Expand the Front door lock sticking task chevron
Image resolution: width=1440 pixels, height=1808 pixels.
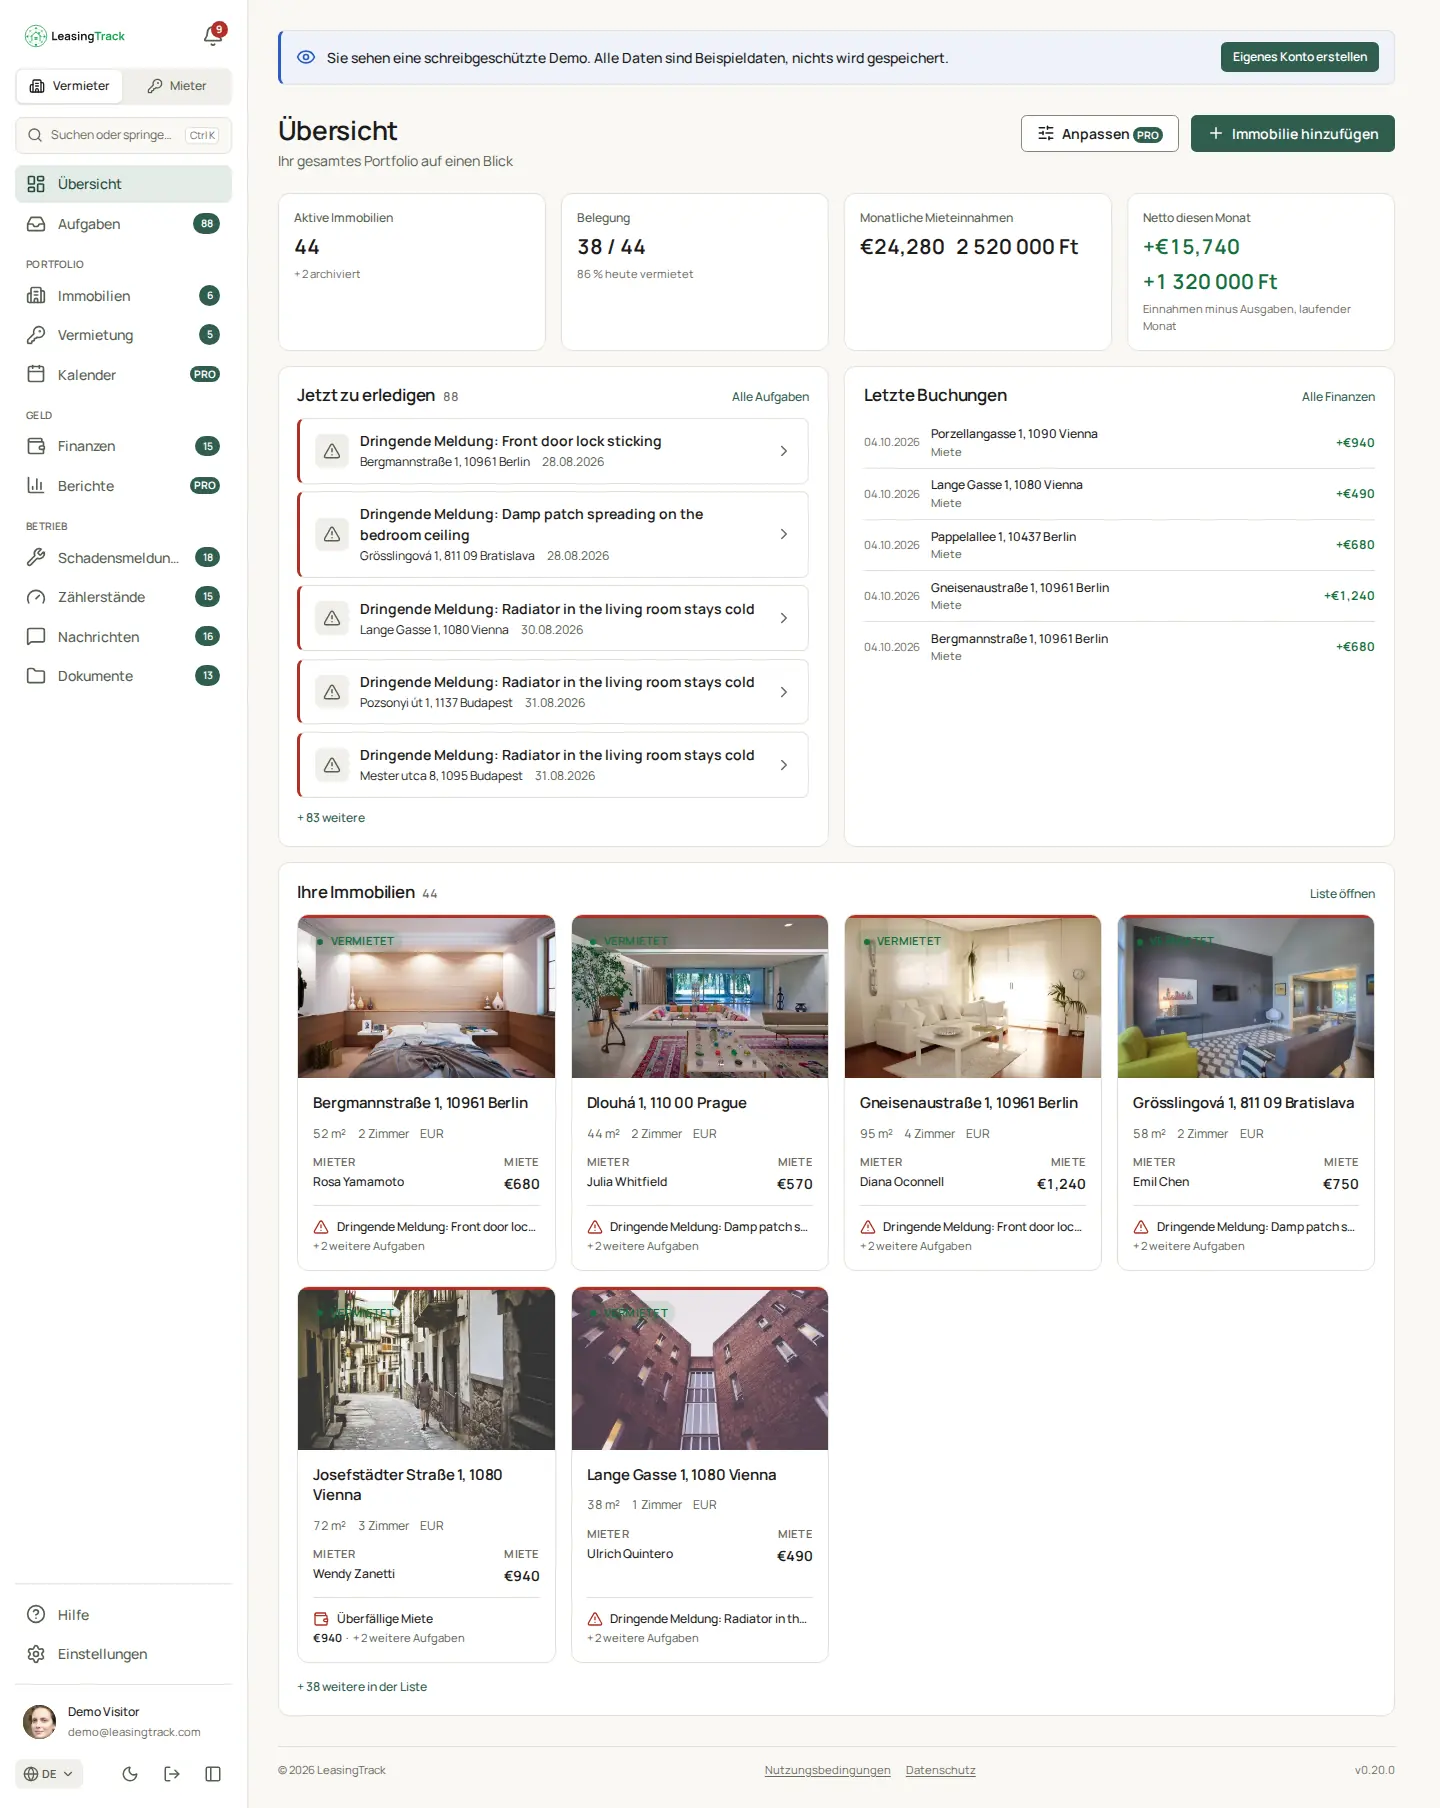coord(784,451)
